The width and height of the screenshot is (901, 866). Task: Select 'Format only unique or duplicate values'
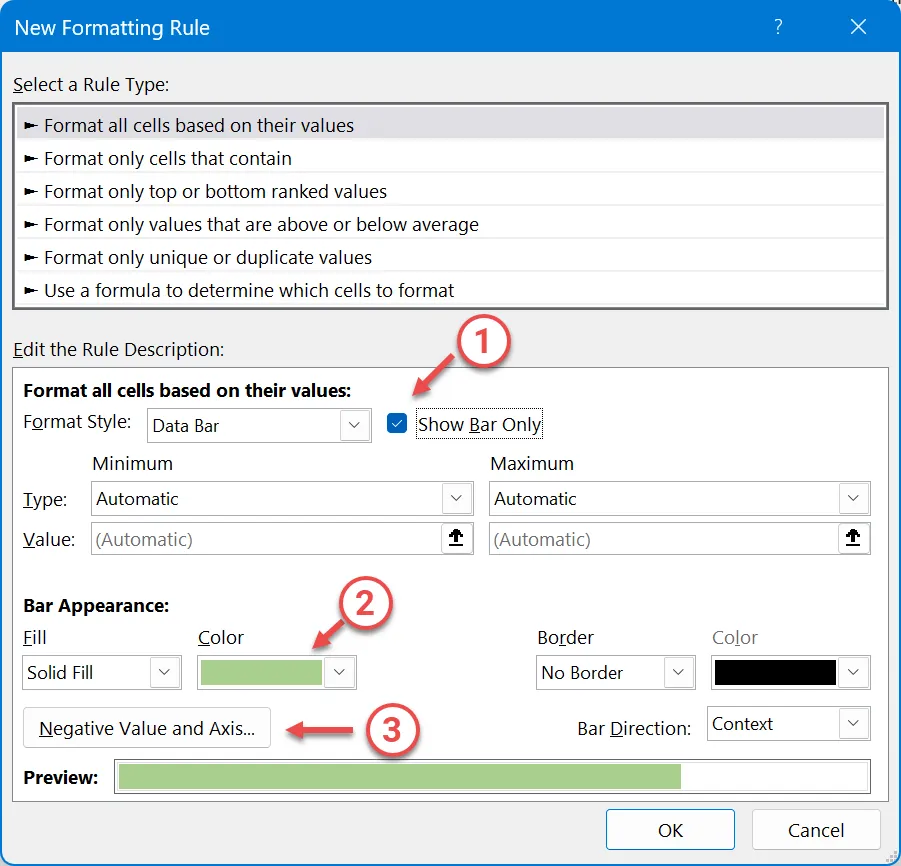pos(208,257)
